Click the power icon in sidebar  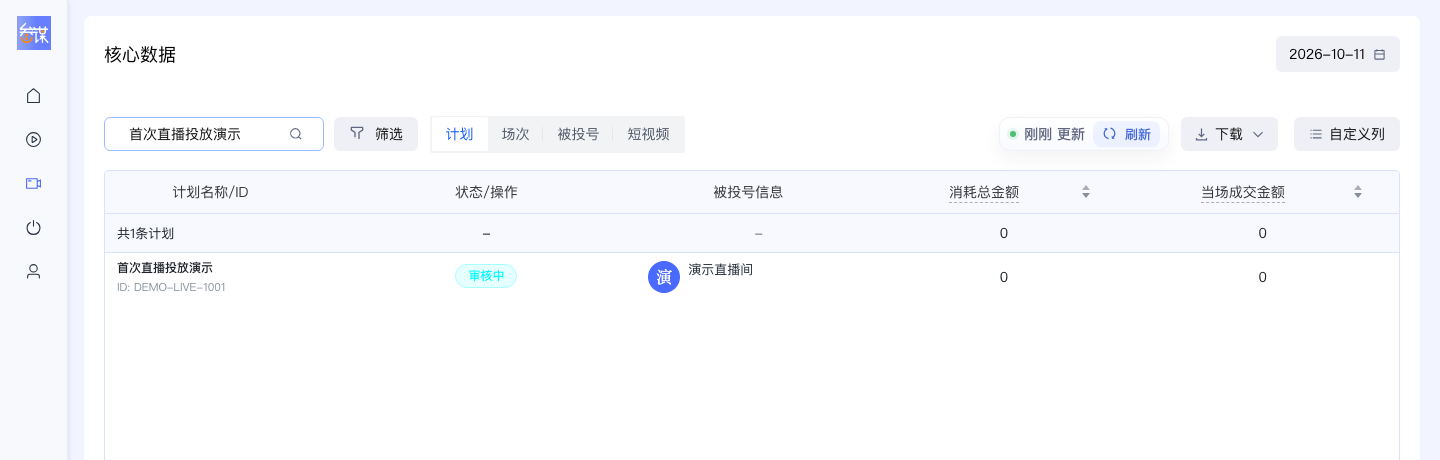click(33, 228)
